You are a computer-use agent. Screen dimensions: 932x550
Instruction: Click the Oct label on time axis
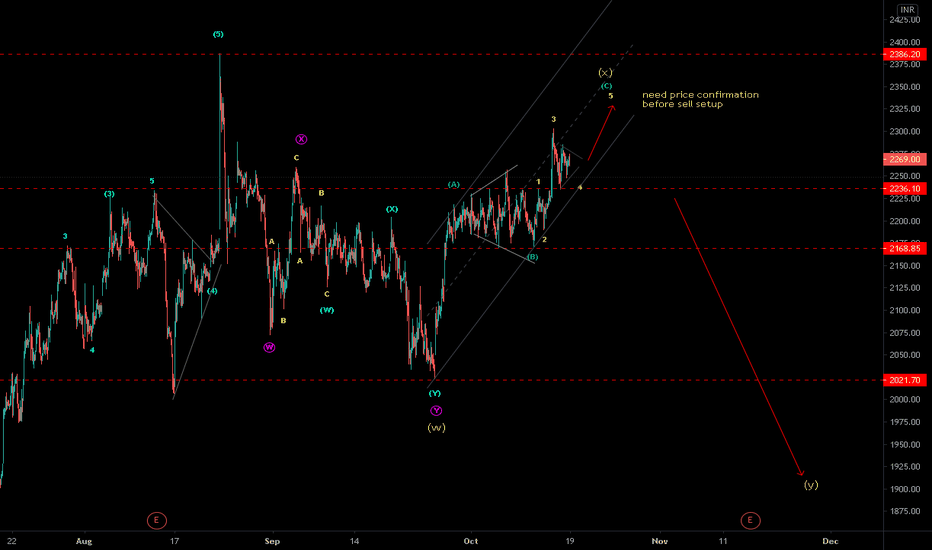pos(471,541)
